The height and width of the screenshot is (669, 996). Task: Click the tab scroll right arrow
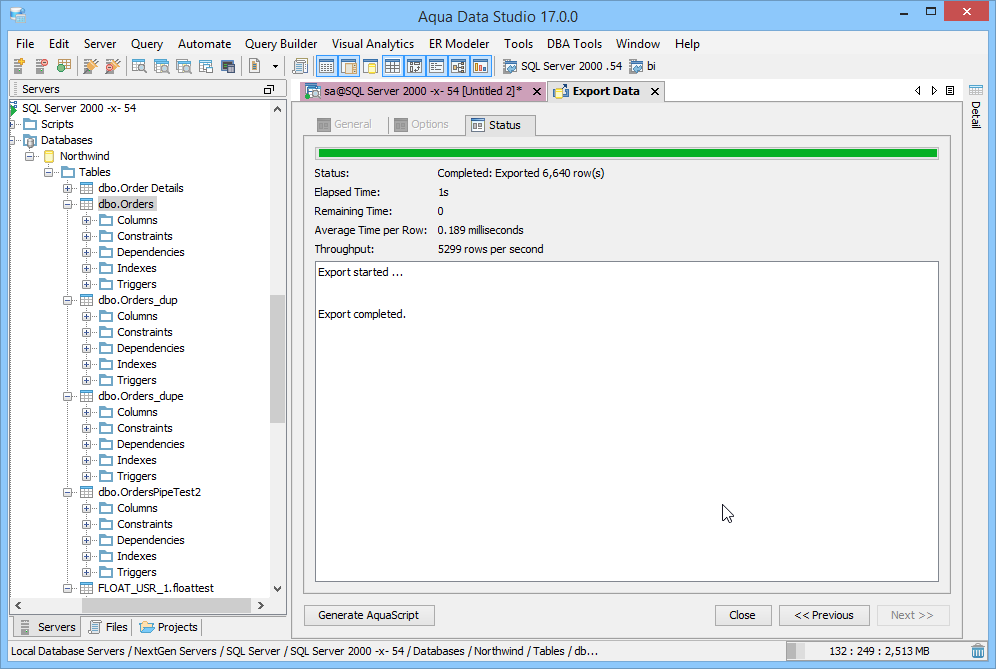pos(934,91)
